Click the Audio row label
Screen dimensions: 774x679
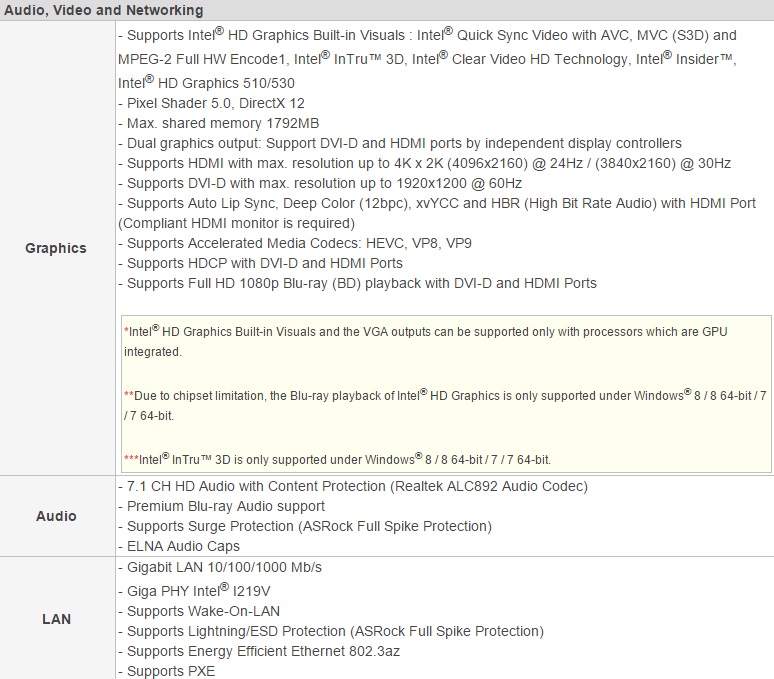coord(56,516)
